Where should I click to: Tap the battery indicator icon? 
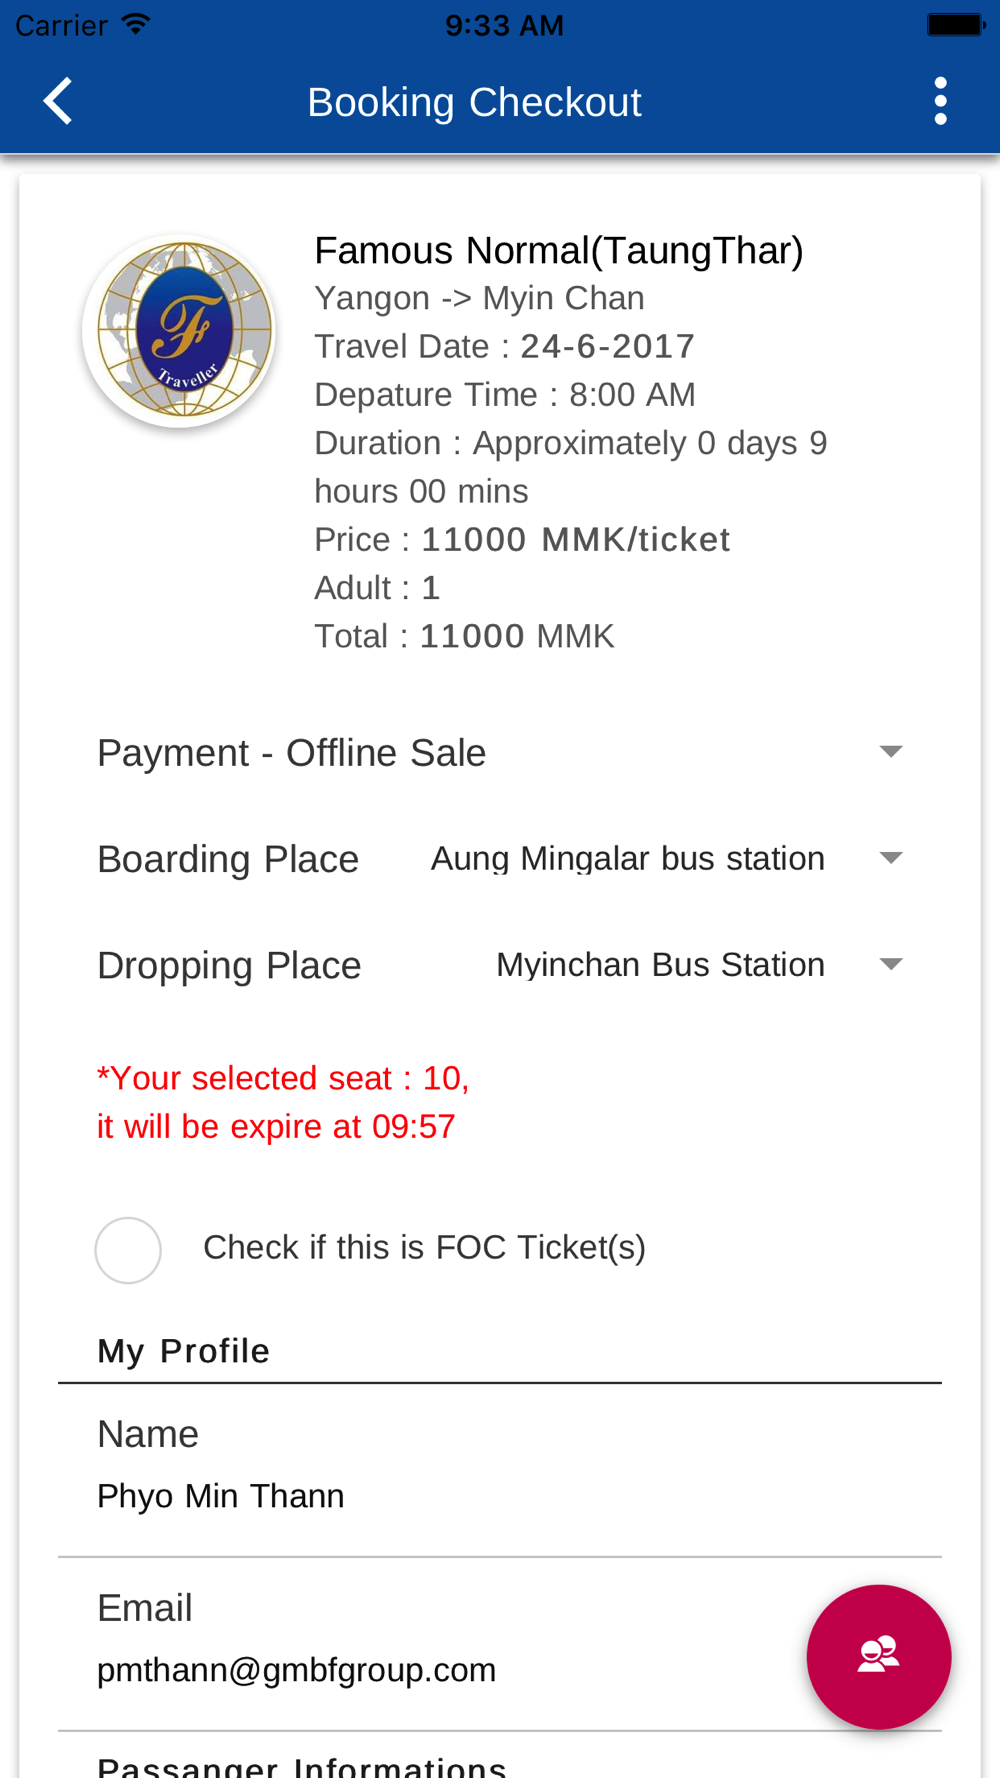click(956, 24)
